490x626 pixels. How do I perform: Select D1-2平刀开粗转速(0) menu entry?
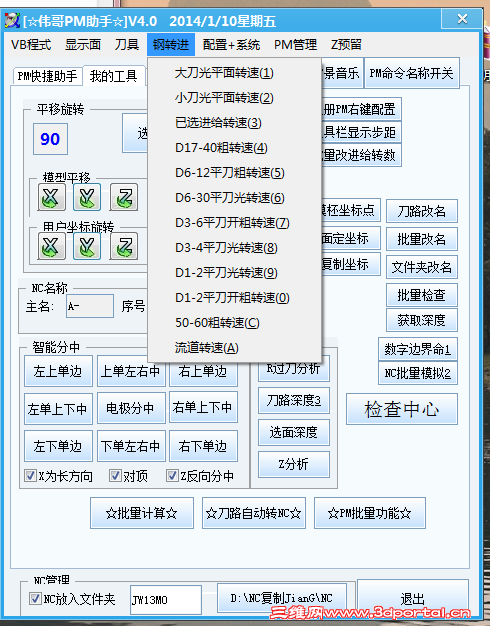click(x=234, y=298)
